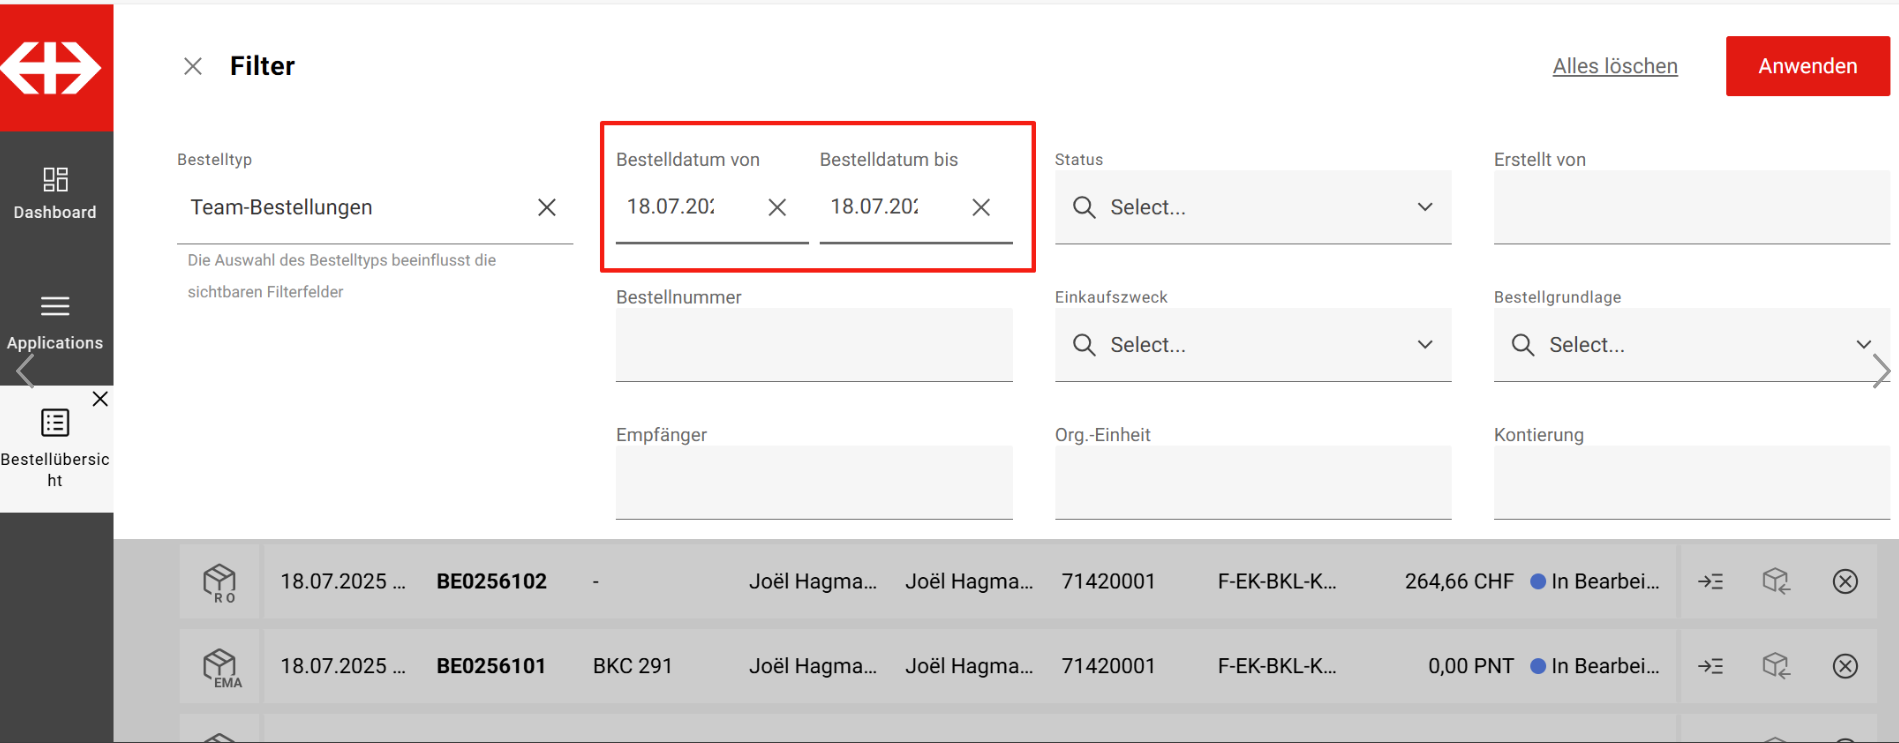This screenshot has width=1899, height=743.
Task: Click the SBB logo in the sidebar
Action: click(x=53, y=68)
